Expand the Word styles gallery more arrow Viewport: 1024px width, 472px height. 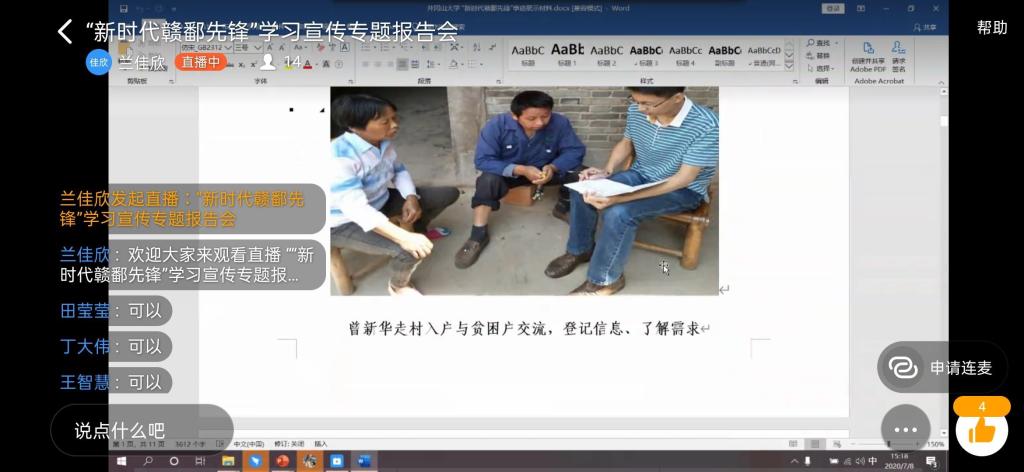point(789,65)
